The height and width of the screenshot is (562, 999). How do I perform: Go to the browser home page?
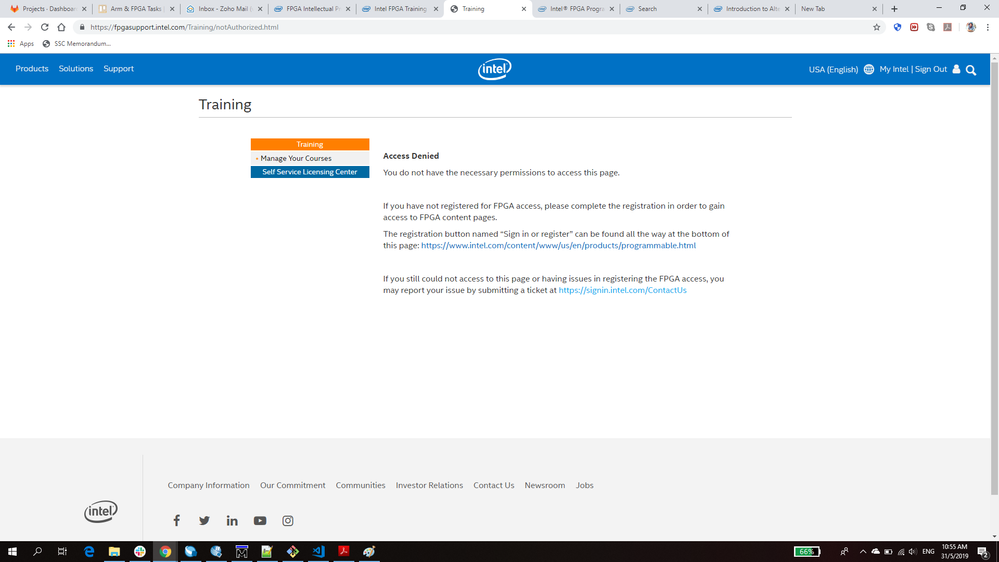tap(61, 27)
